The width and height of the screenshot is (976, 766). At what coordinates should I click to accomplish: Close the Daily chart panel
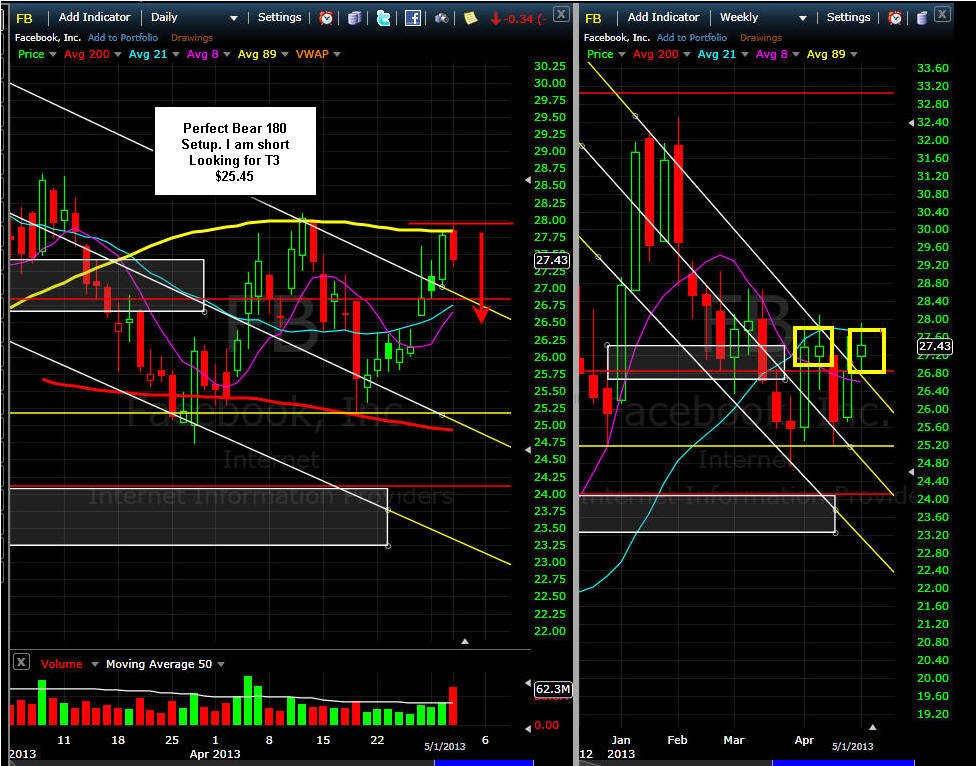(x=561, y=14)
